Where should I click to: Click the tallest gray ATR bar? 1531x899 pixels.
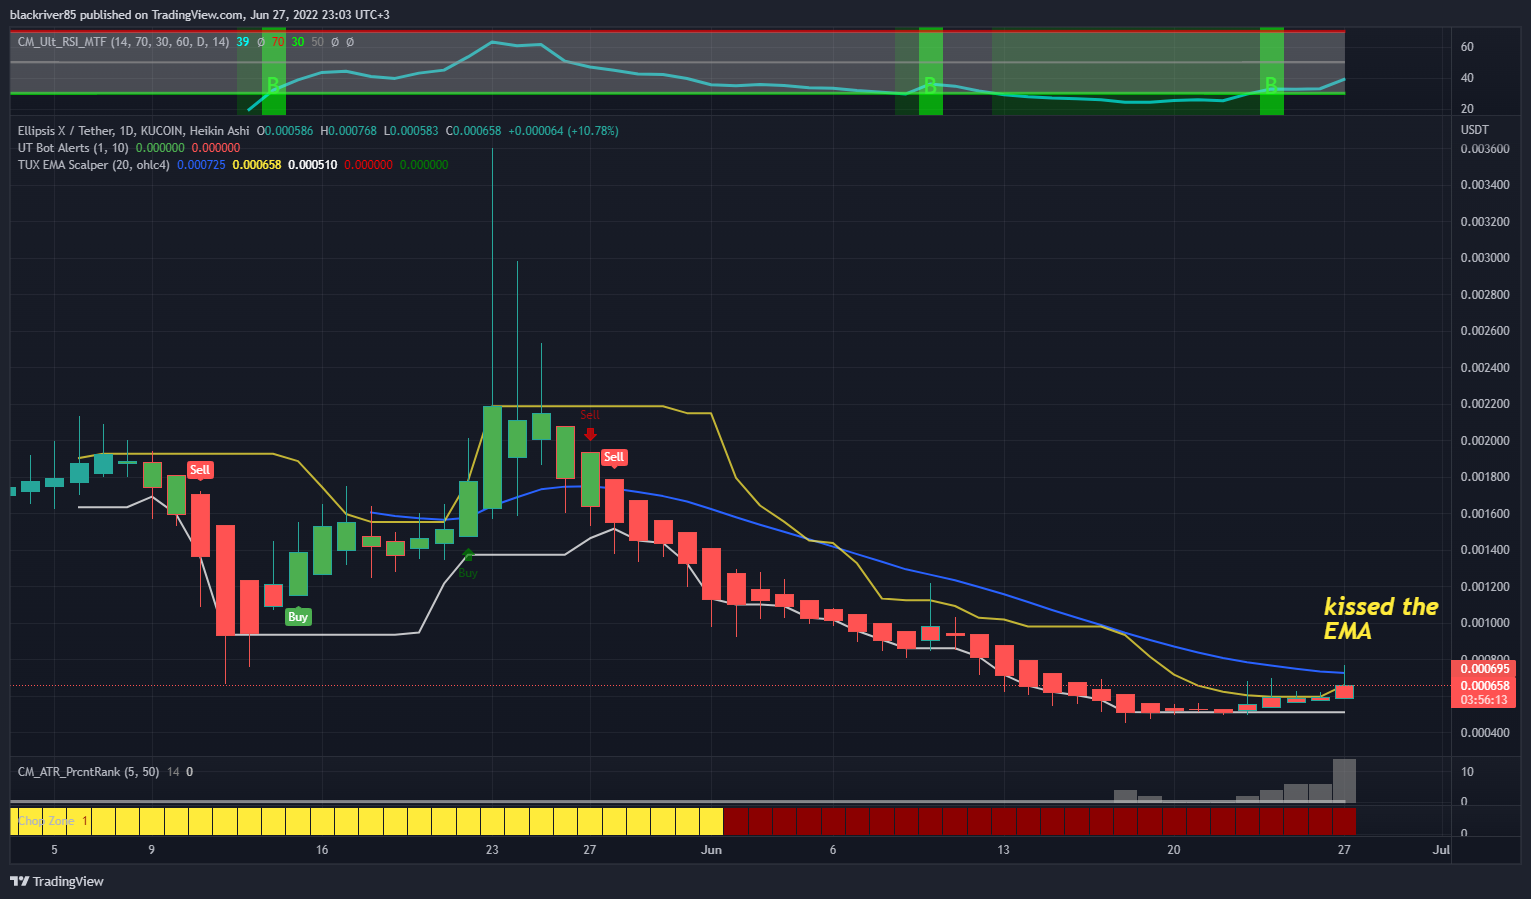tap(1345, 781)
